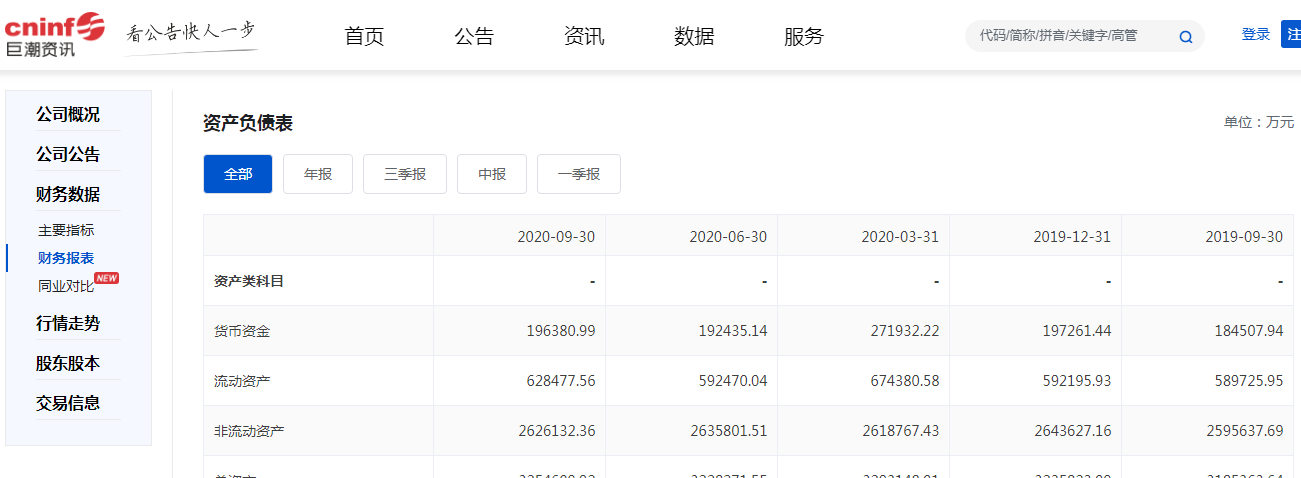Open 公司公告 sidebar section

coord(68,154)
